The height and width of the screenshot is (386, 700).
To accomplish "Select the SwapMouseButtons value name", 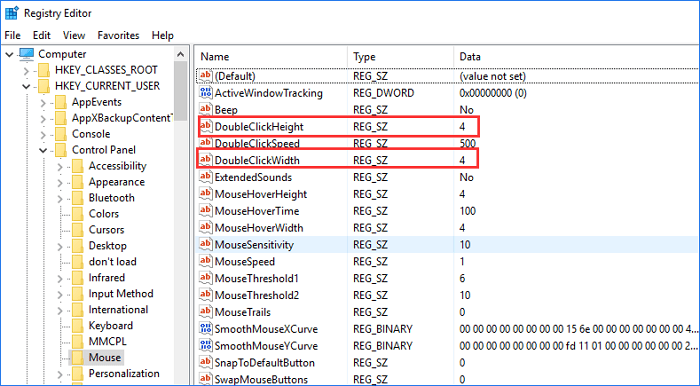I will (x=261, y=379).
